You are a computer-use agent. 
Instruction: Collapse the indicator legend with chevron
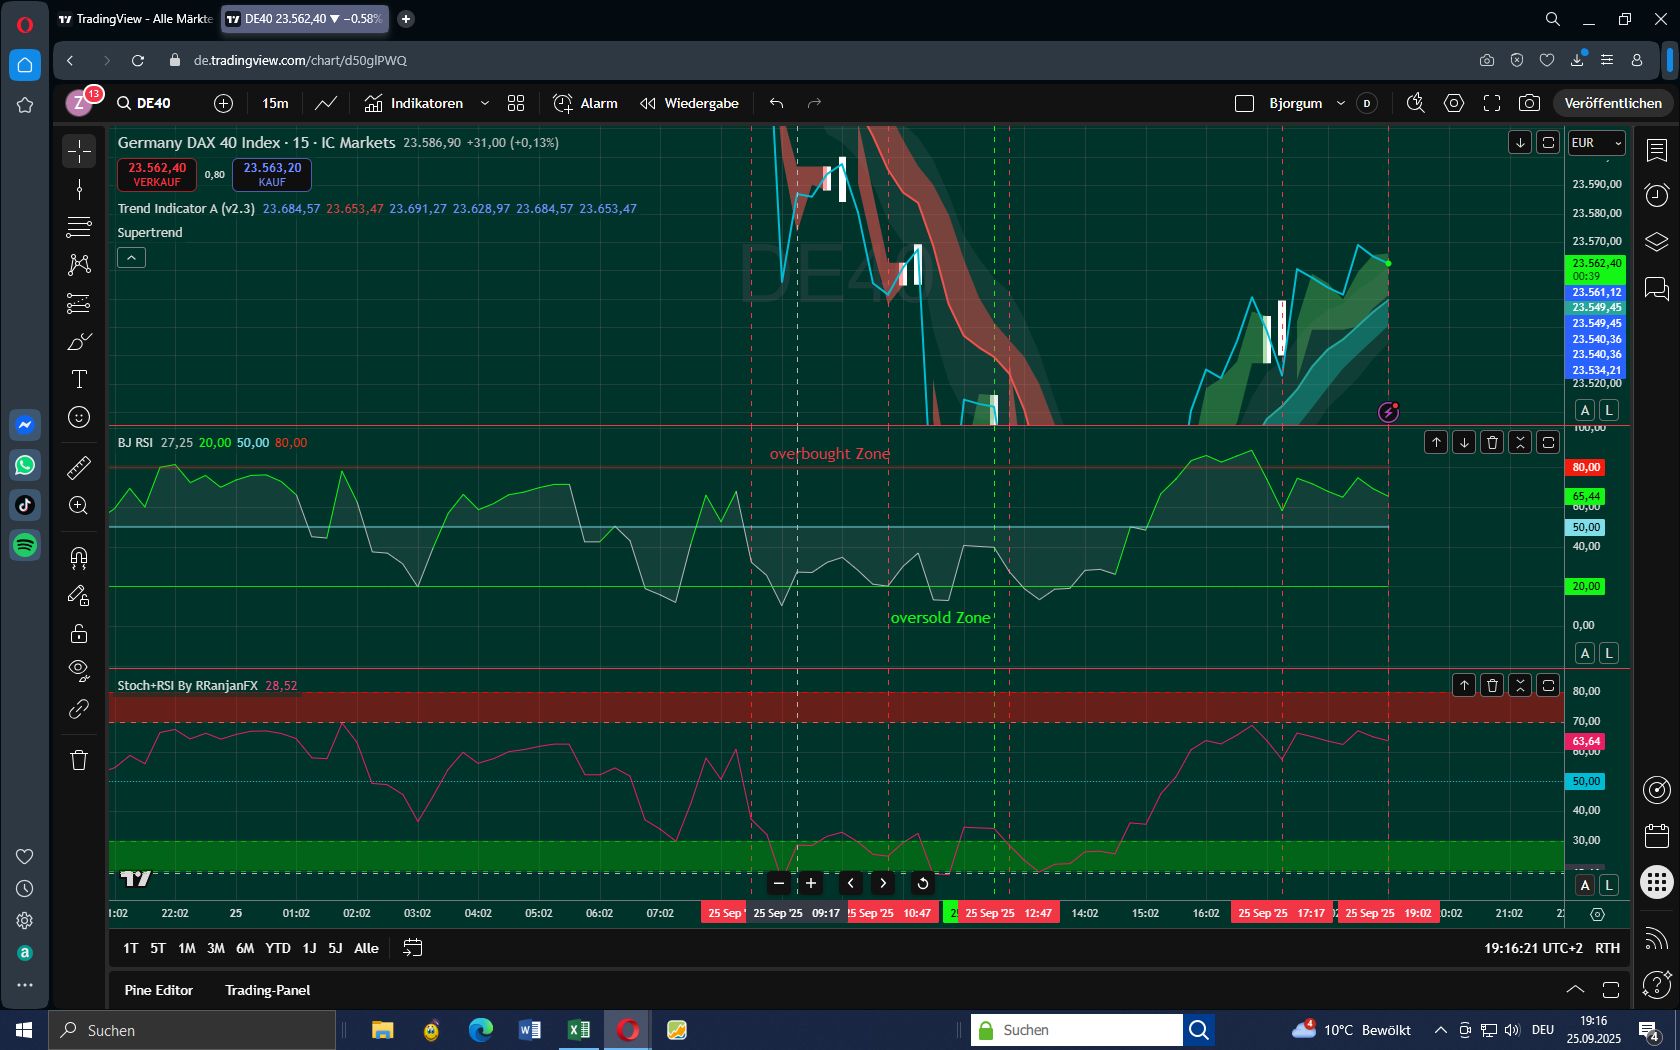[131, 258]
